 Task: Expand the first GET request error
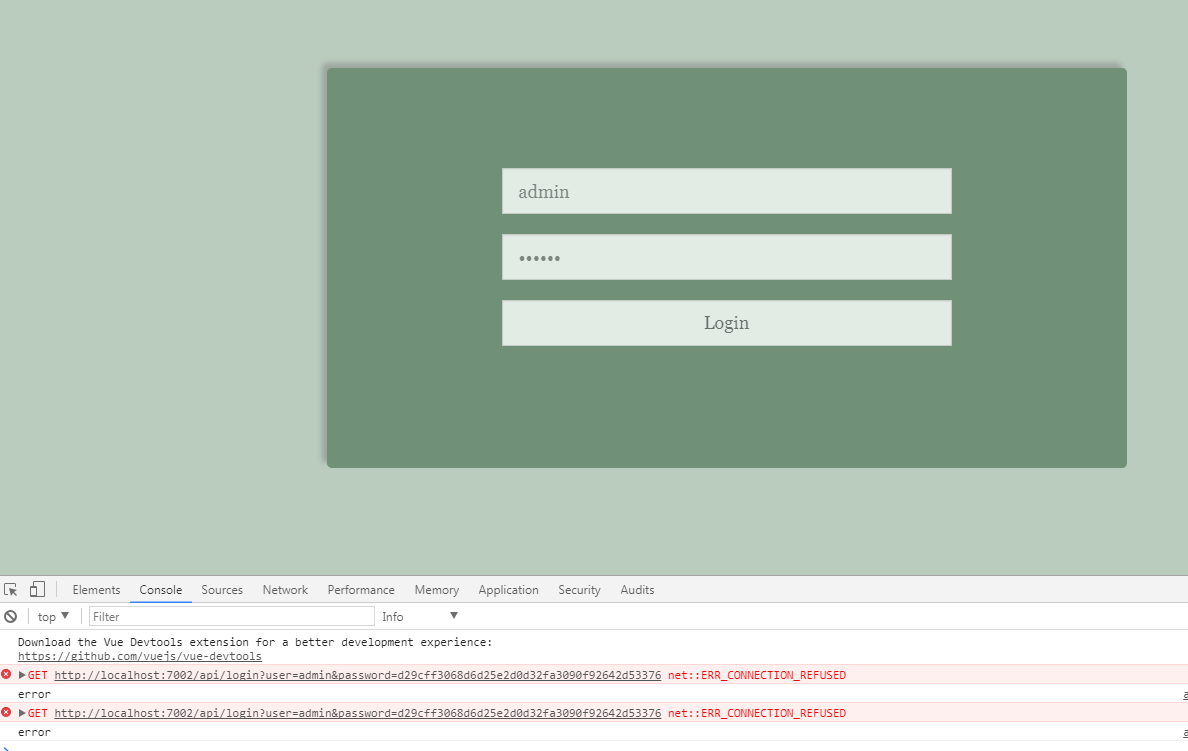(x=22, y=674)
